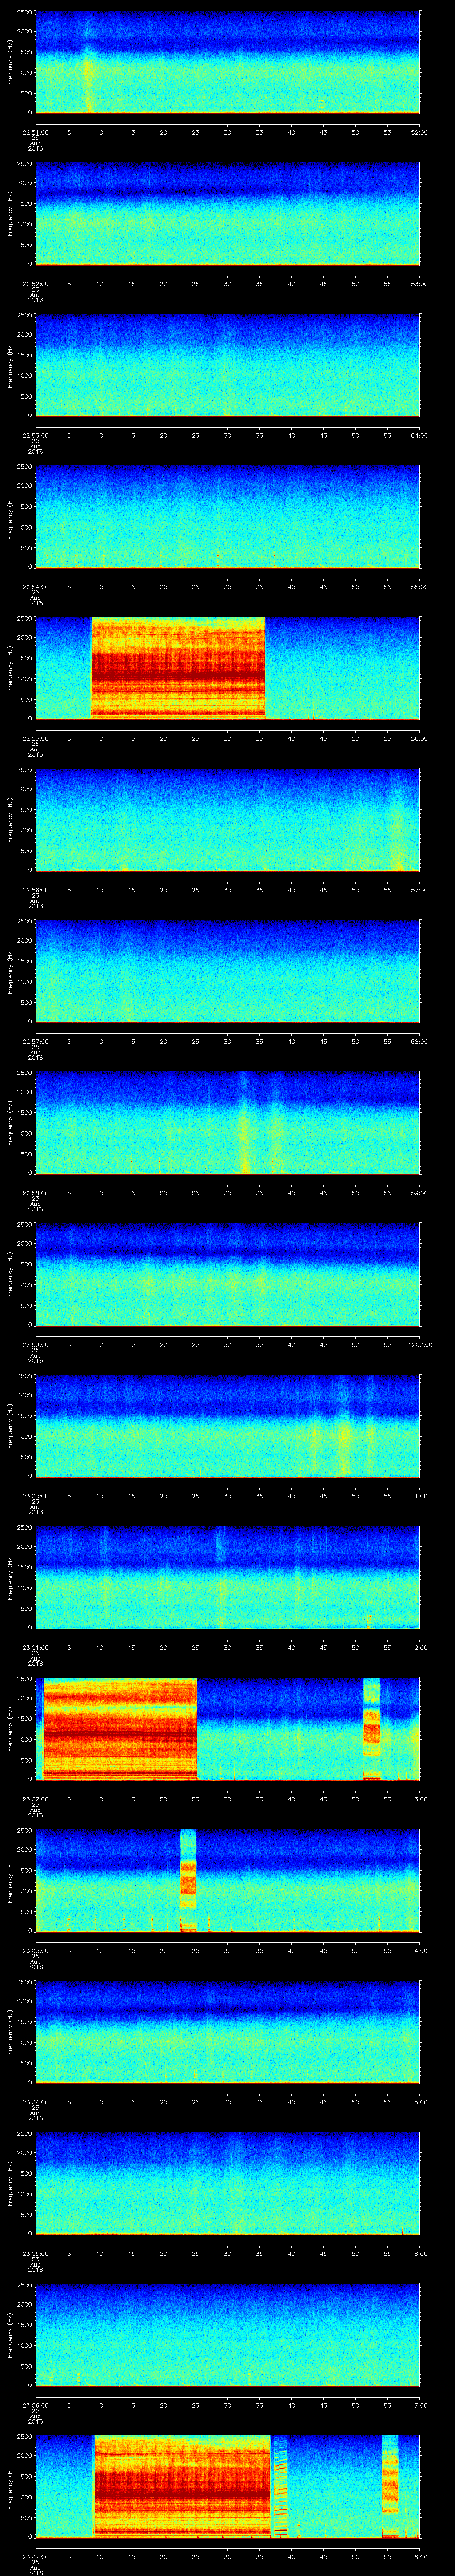Click the 52:00 end label of the first panel
Screen dimensions: 455x2576
(419, 132)
